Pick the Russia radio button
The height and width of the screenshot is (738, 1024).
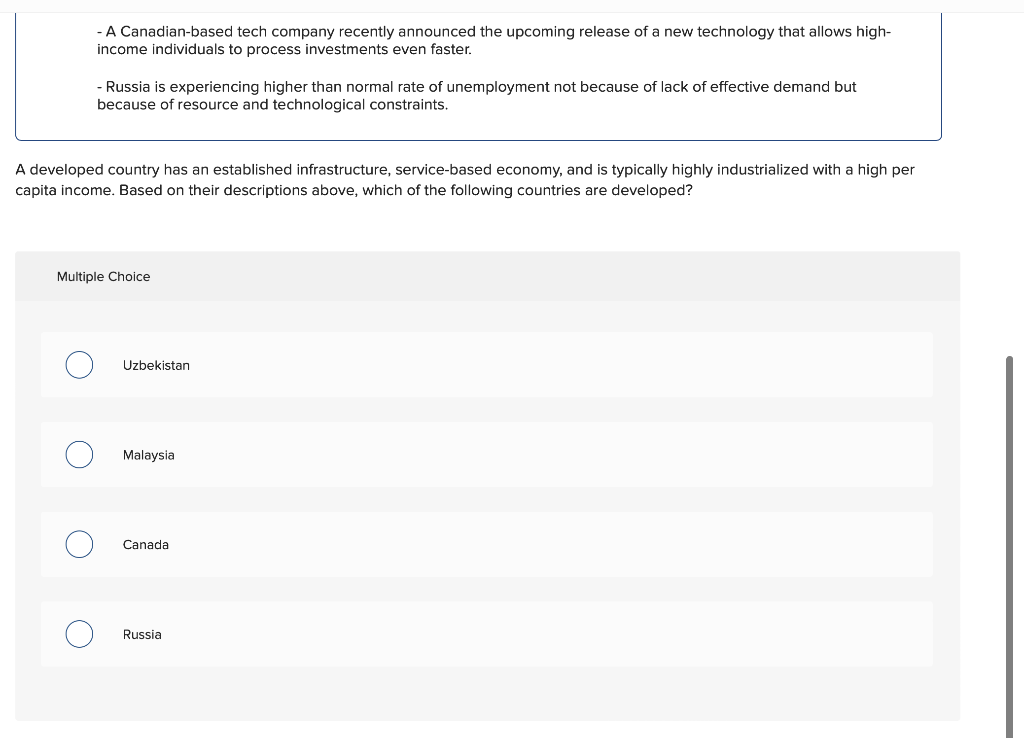pyautogui.click(x=79, y=634)
